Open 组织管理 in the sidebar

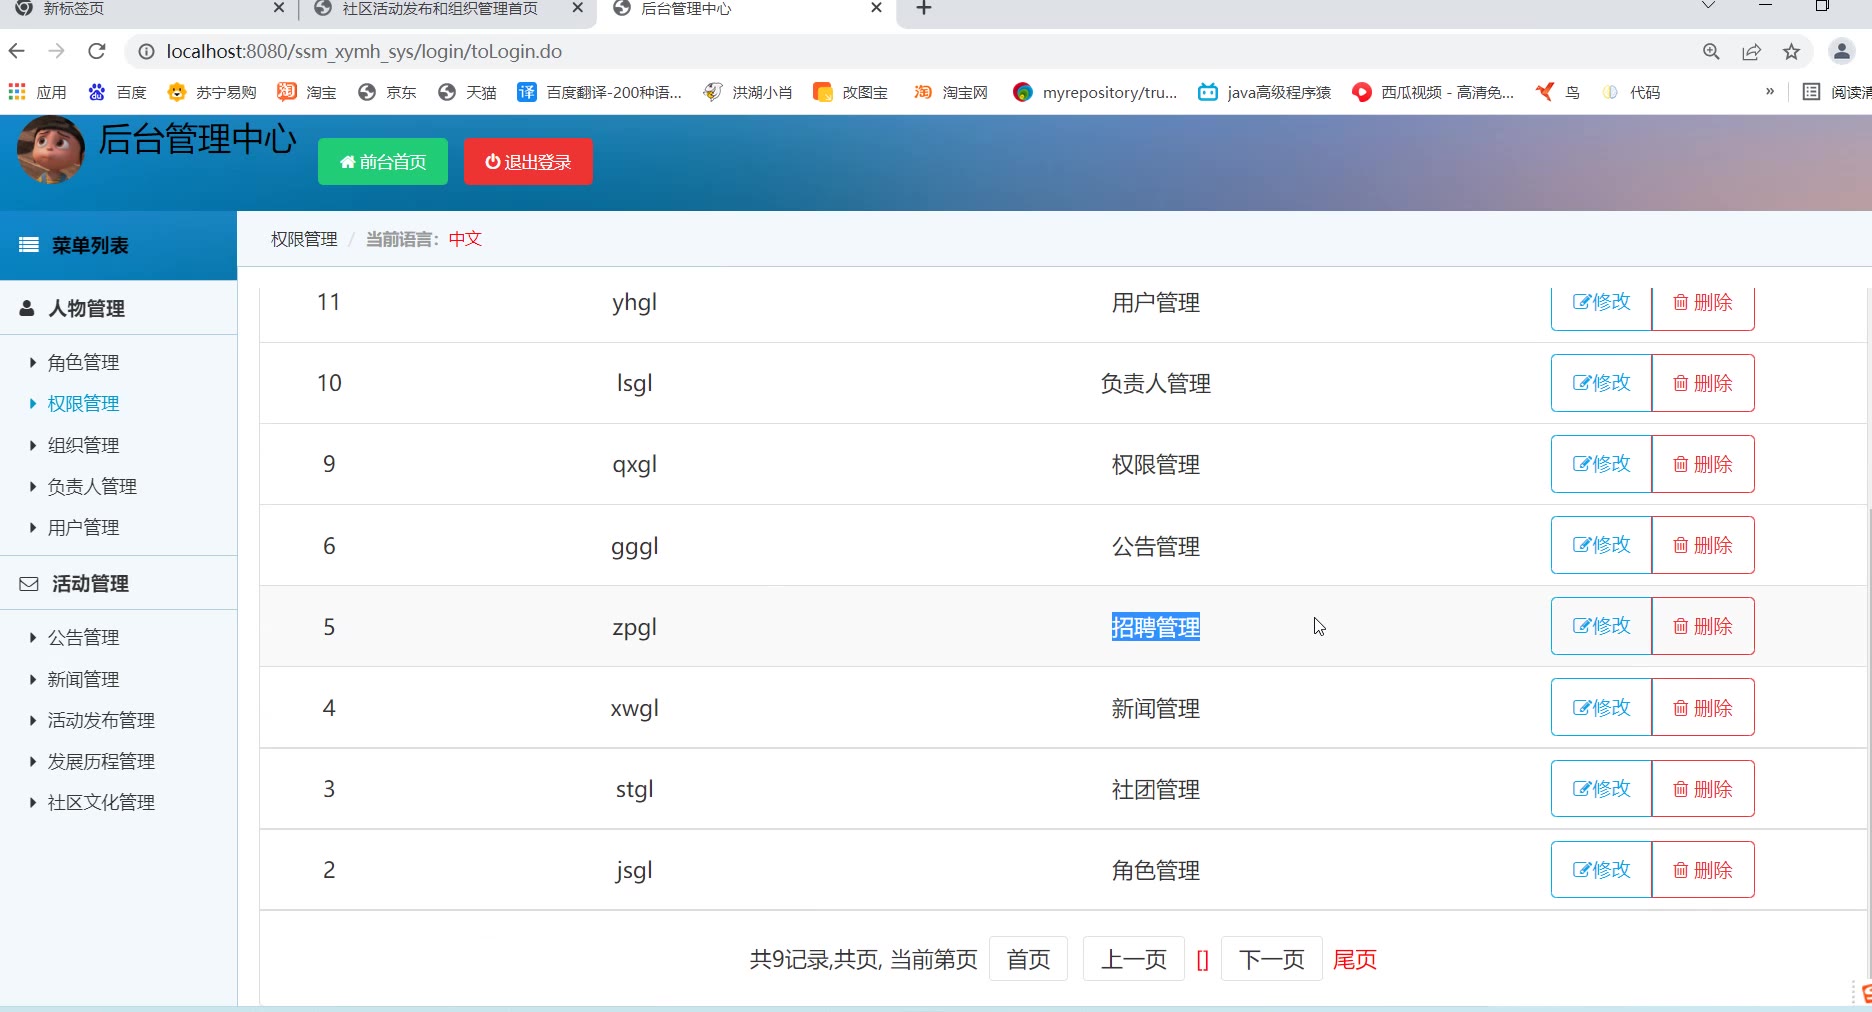tap(83, 446)
